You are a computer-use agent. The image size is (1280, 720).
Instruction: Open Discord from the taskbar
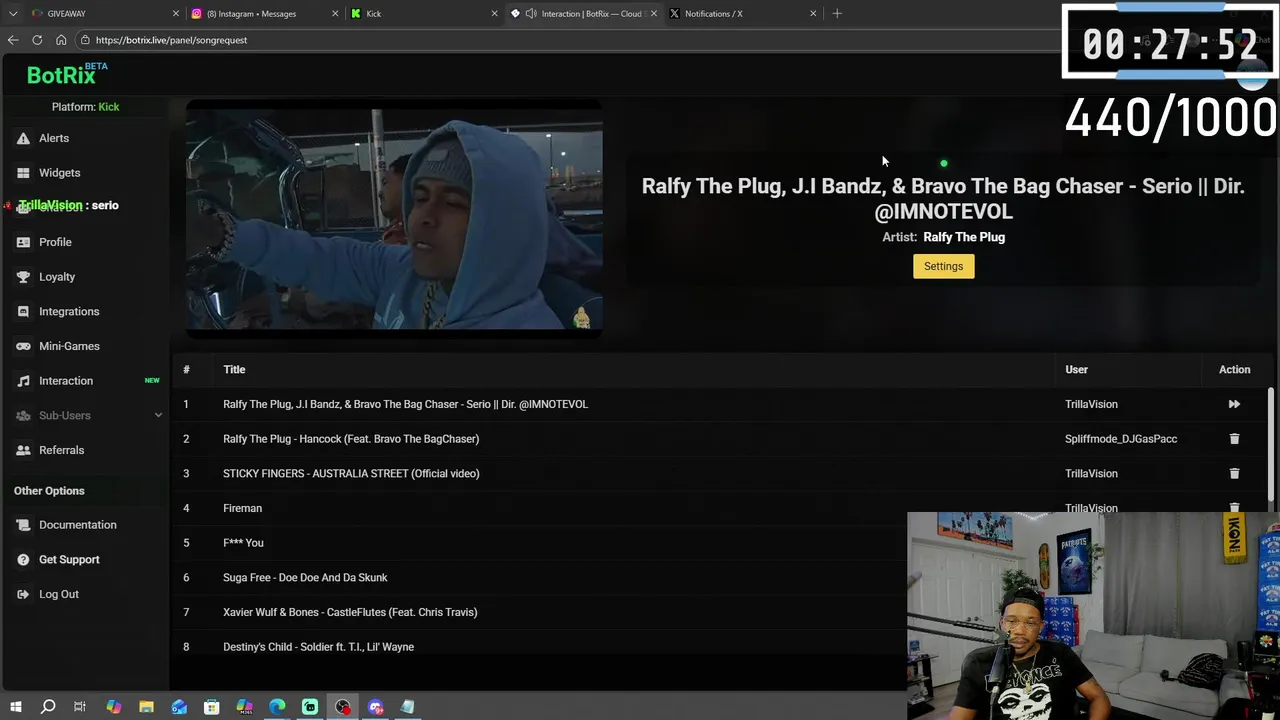tap(376, 707)
